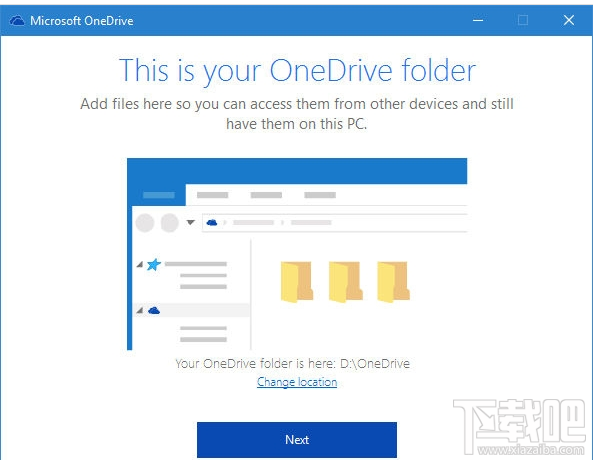This screenshot has height=460, width=593.
Task: Click the File Explorer illustration image
Action: (x=297, y=254)
